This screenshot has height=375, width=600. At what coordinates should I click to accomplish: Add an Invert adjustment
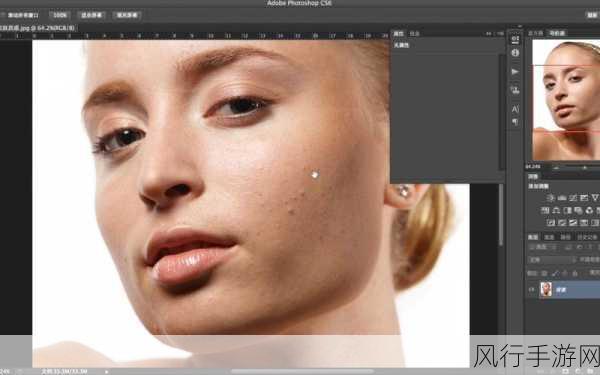(x=551, y=223)
